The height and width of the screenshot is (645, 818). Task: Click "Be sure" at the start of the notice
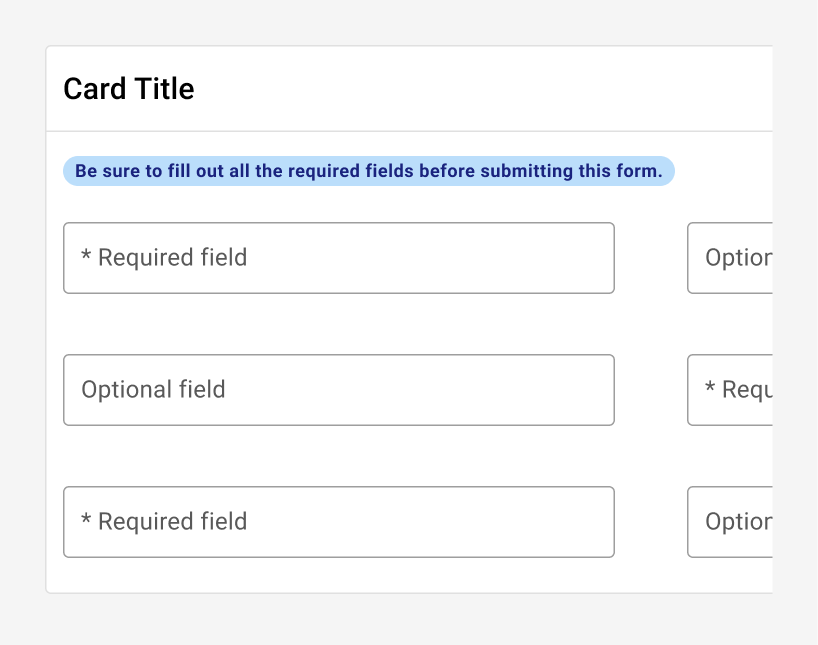tap(107, 171)
